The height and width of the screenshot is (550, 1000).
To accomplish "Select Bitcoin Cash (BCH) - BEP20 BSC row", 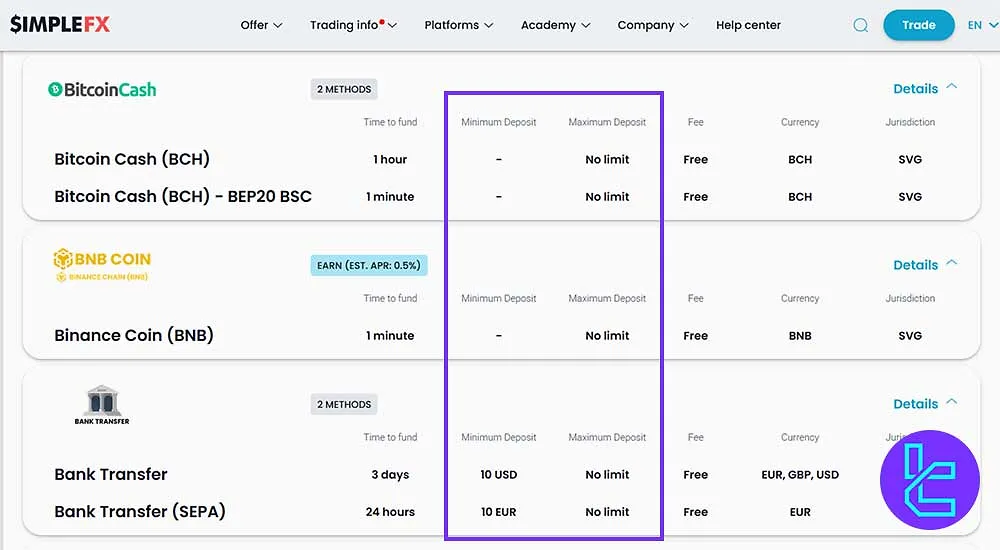I will (x=183, y=197).
